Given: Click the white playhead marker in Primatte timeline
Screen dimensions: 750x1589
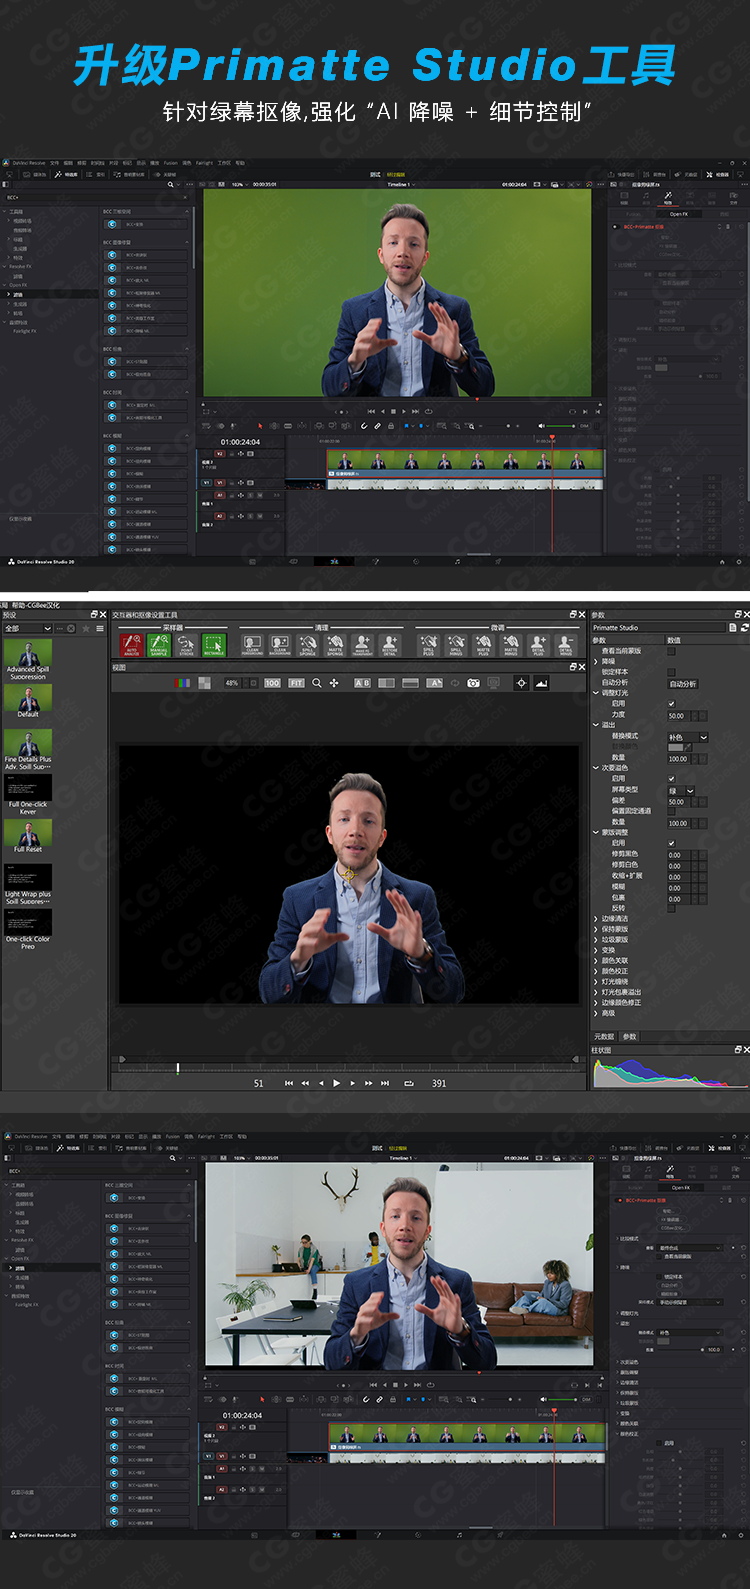Looking at the screenshot, I should (178, 1068).
